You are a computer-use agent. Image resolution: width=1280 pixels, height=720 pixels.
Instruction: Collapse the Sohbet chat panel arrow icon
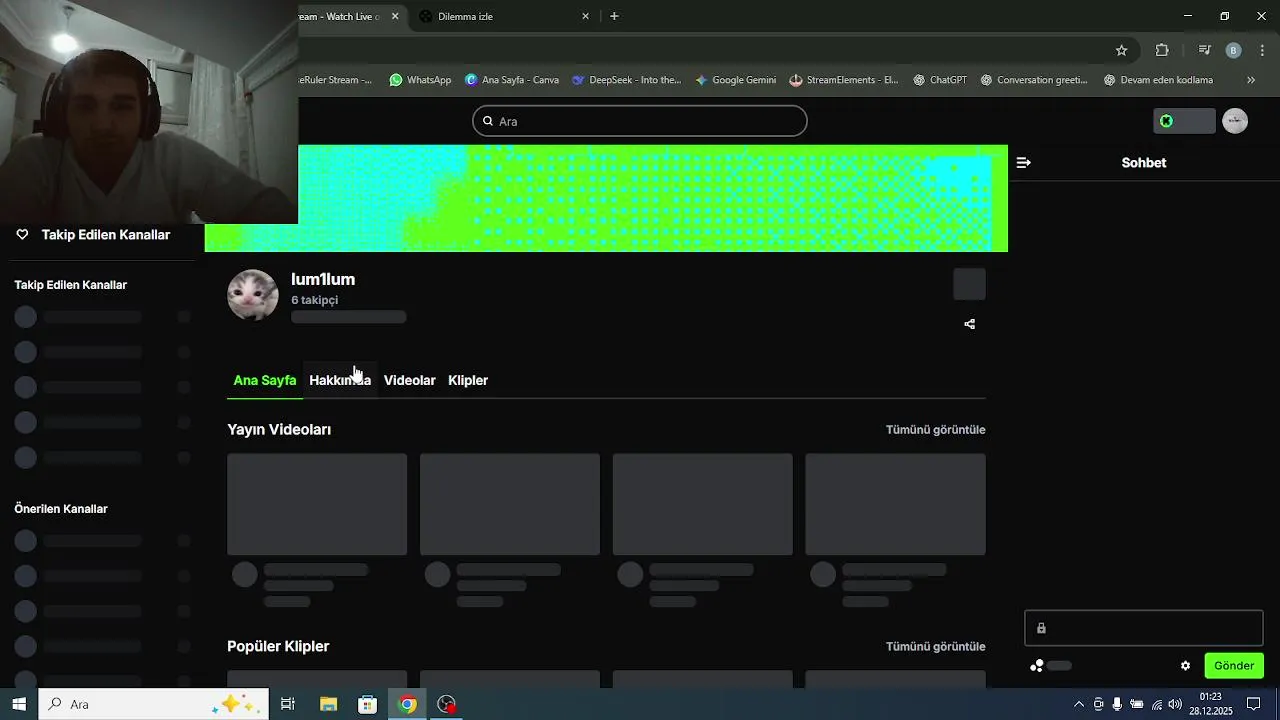coord(1023,162)
